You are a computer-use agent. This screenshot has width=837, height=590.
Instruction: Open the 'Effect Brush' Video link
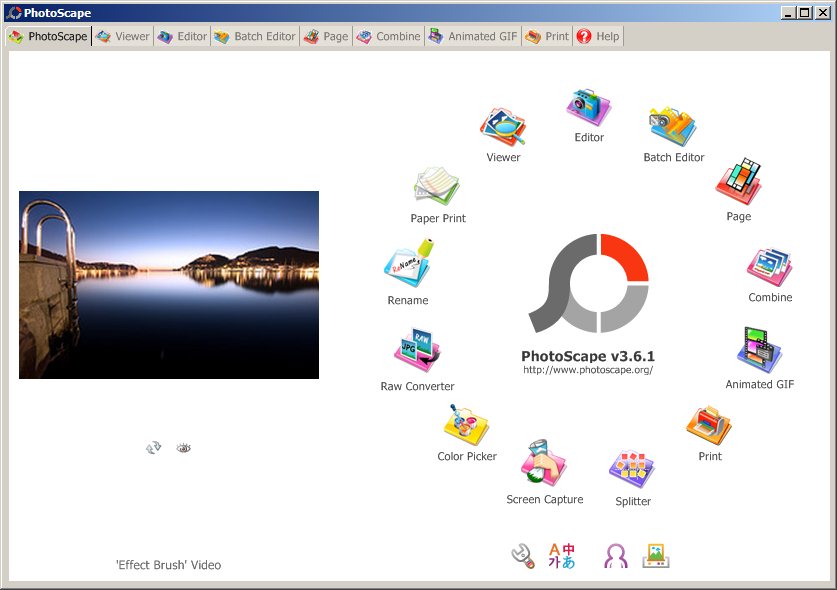[x=168, y=565]
